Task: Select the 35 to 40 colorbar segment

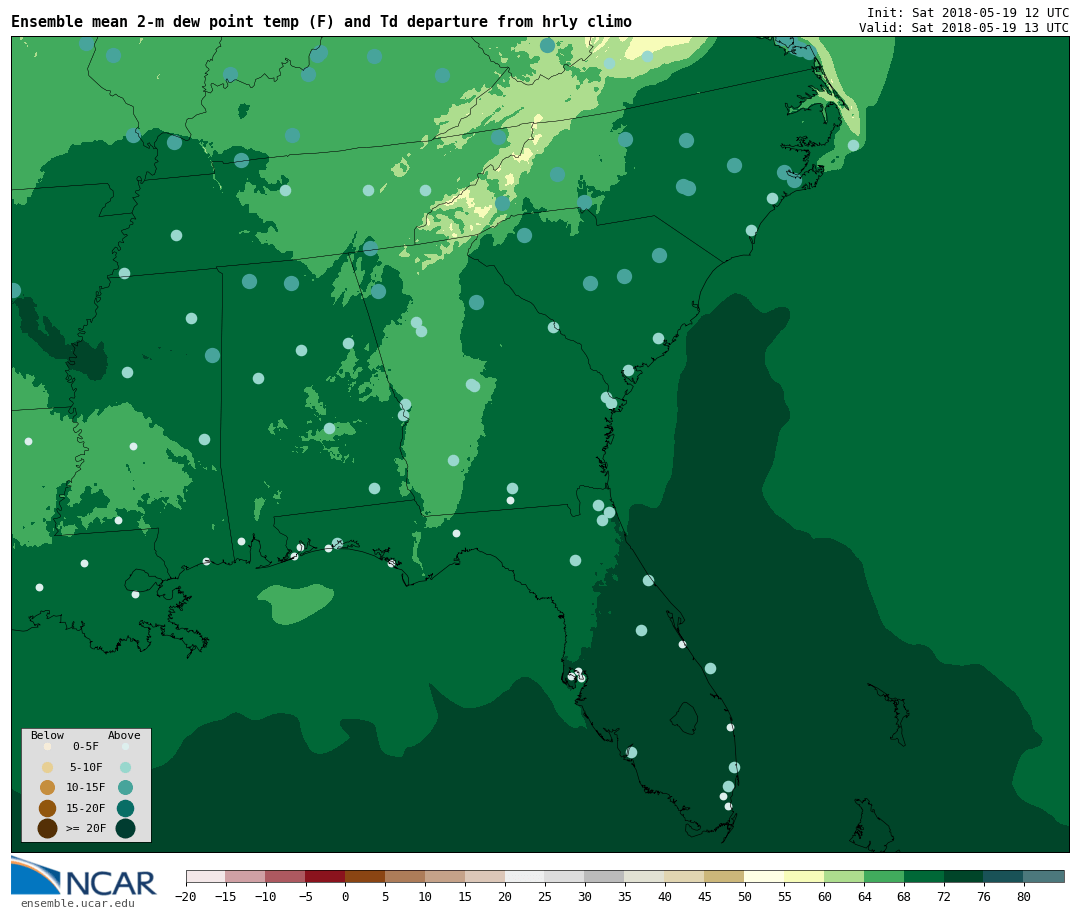Action: pos(645,876)
